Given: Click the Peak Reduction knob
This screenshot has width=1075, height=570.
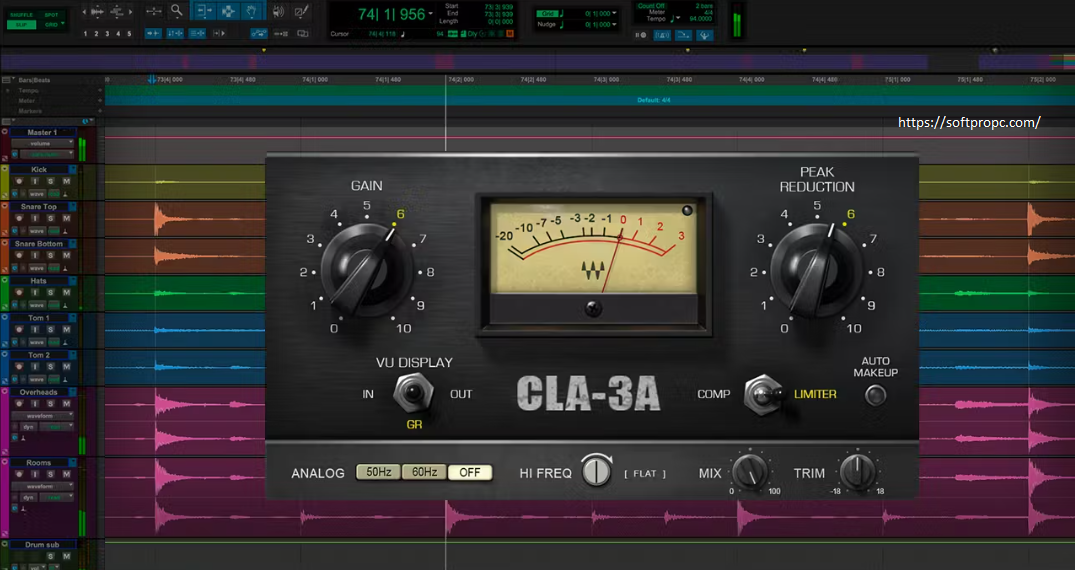Looking at the screenshot, I should [818, 269].
